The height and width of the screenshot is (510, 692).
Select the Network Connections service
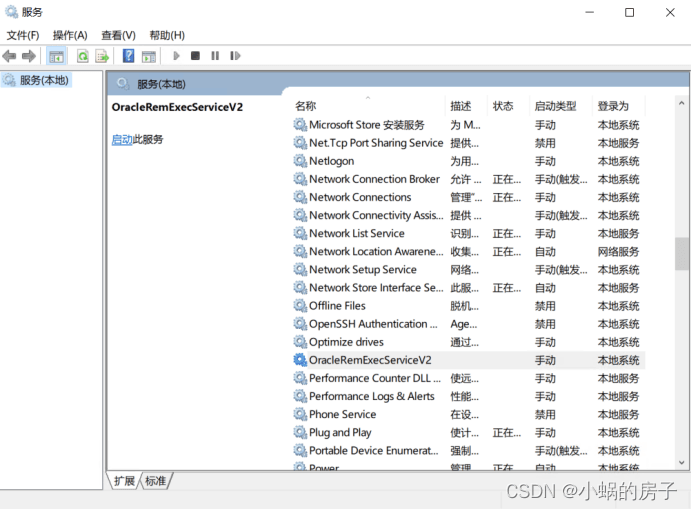click(x=468, y=197)
